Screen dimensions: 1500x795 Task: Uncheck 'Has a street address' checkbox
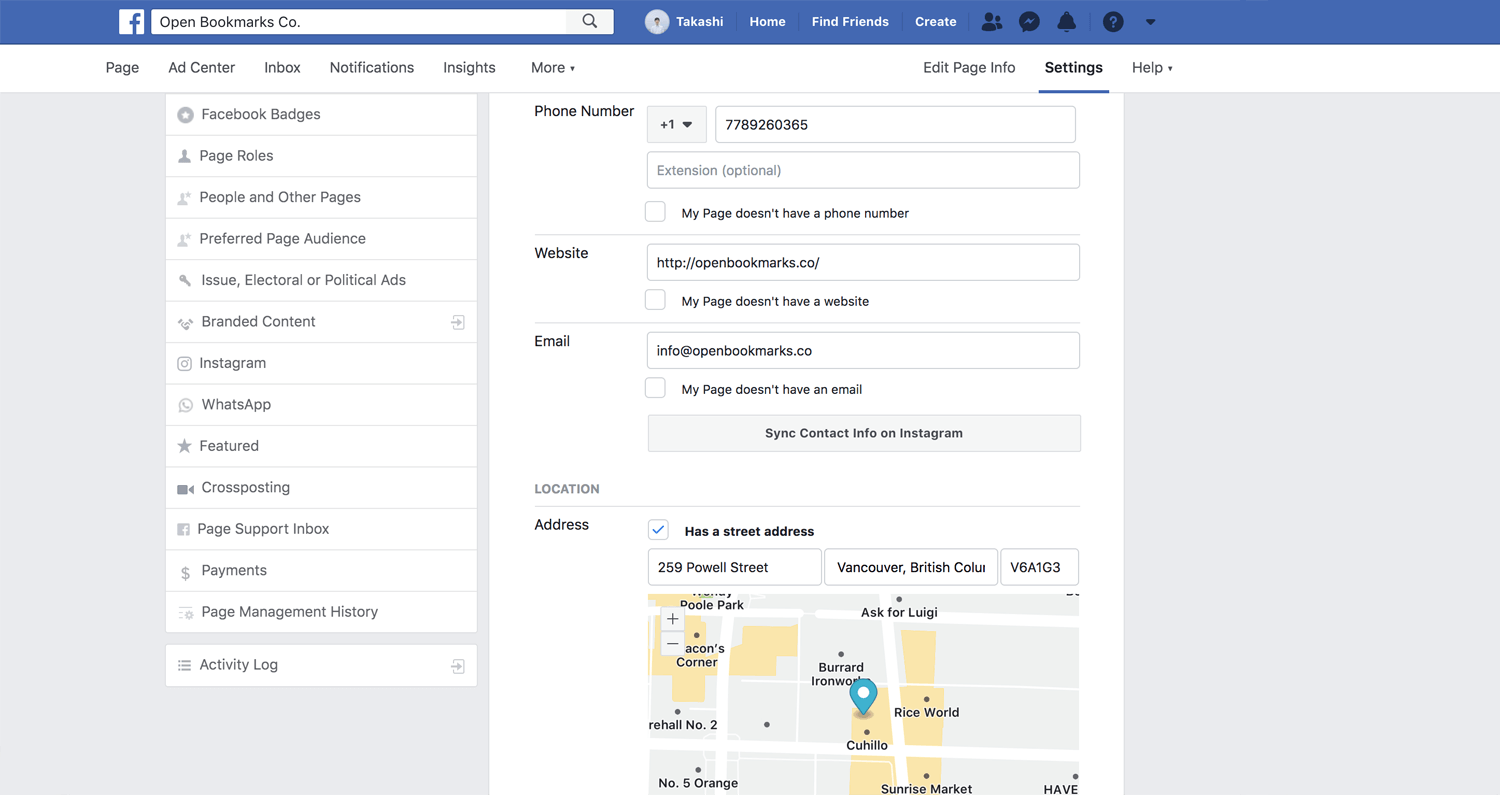click(x=658, y=530)
